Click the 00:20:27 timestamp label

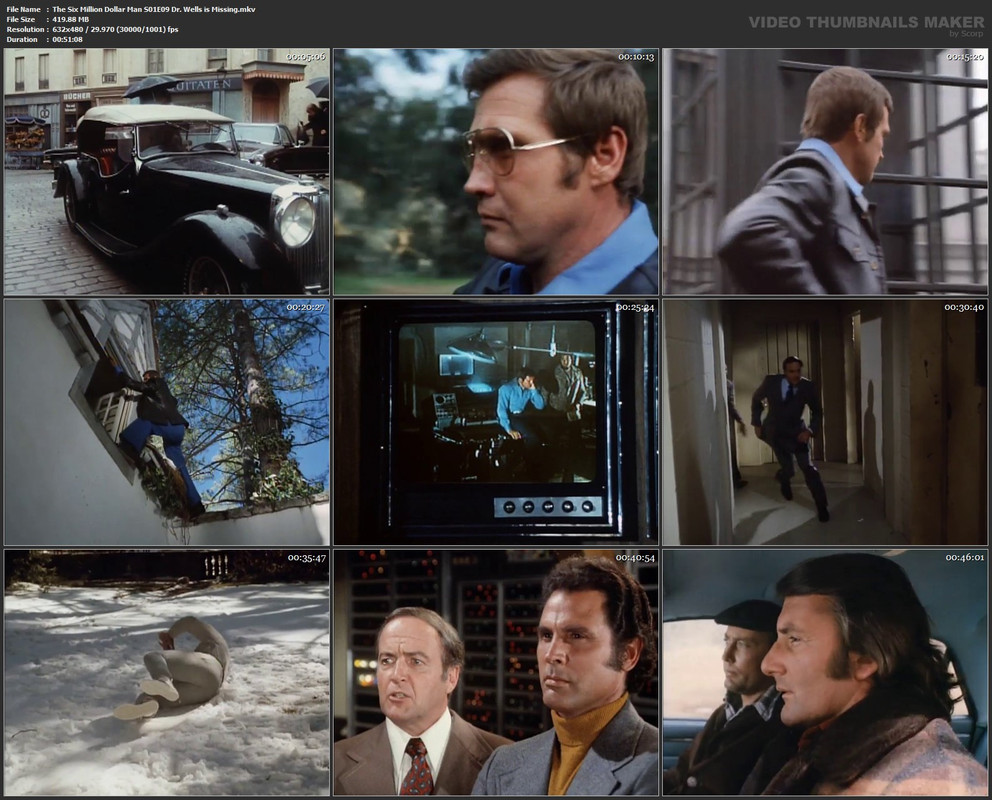[306, 307]
